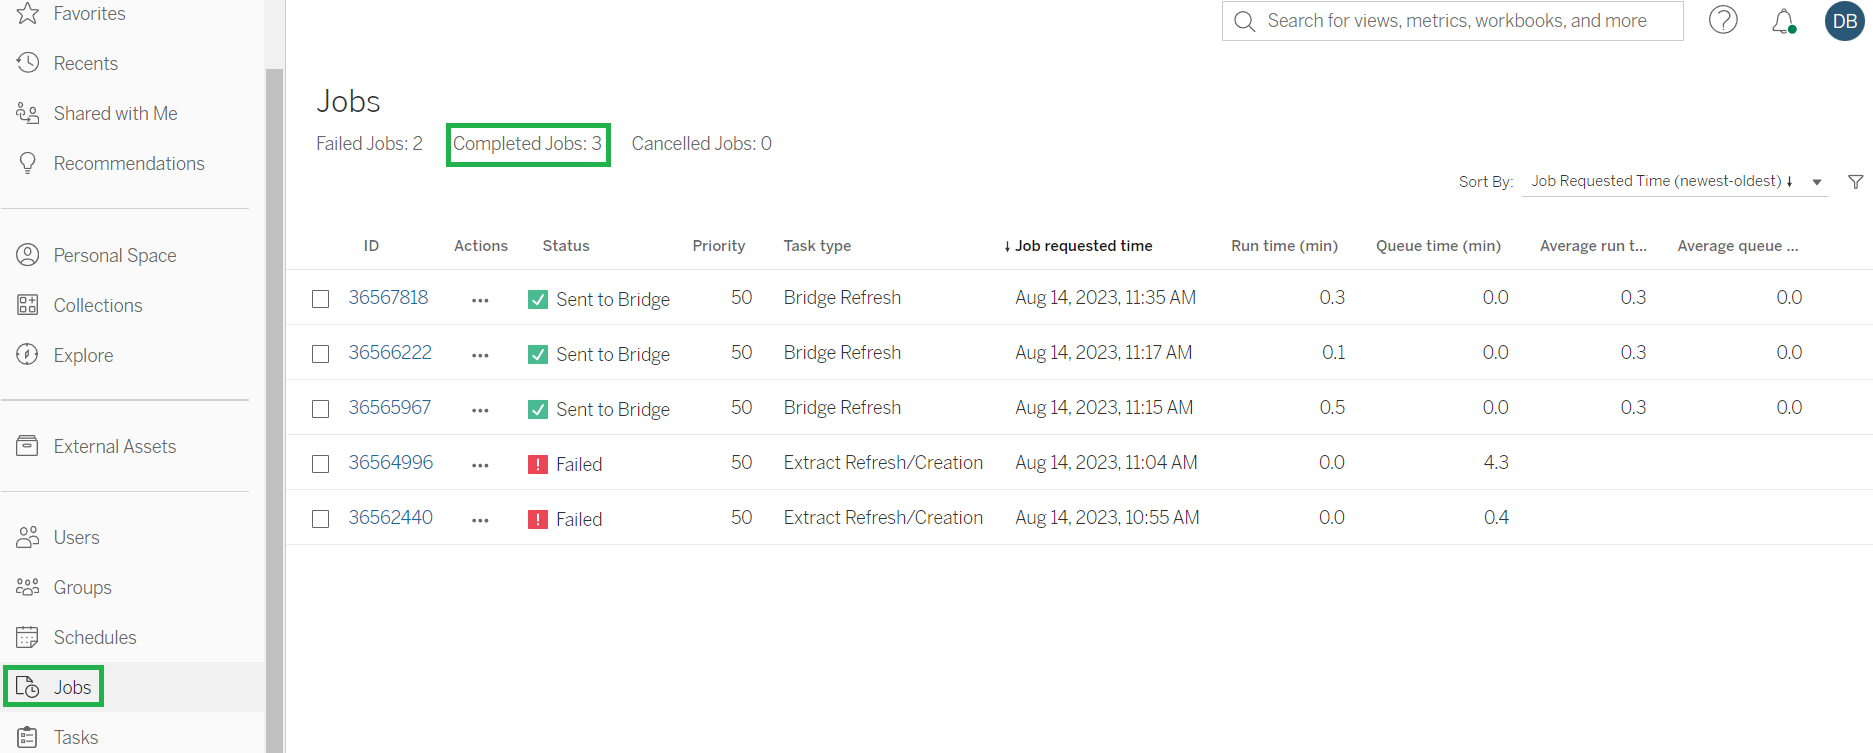The image size is (1873, 753).
Task: Click the Tasks clipboard icon
Action: (x=28, y=737)
